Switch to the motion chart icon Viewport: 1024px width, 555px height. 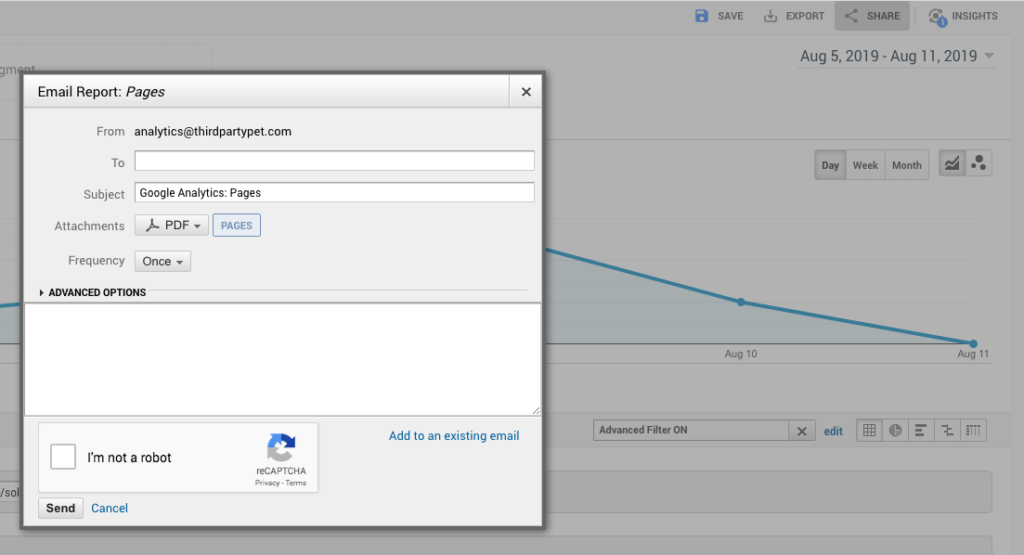click(979, 165)
